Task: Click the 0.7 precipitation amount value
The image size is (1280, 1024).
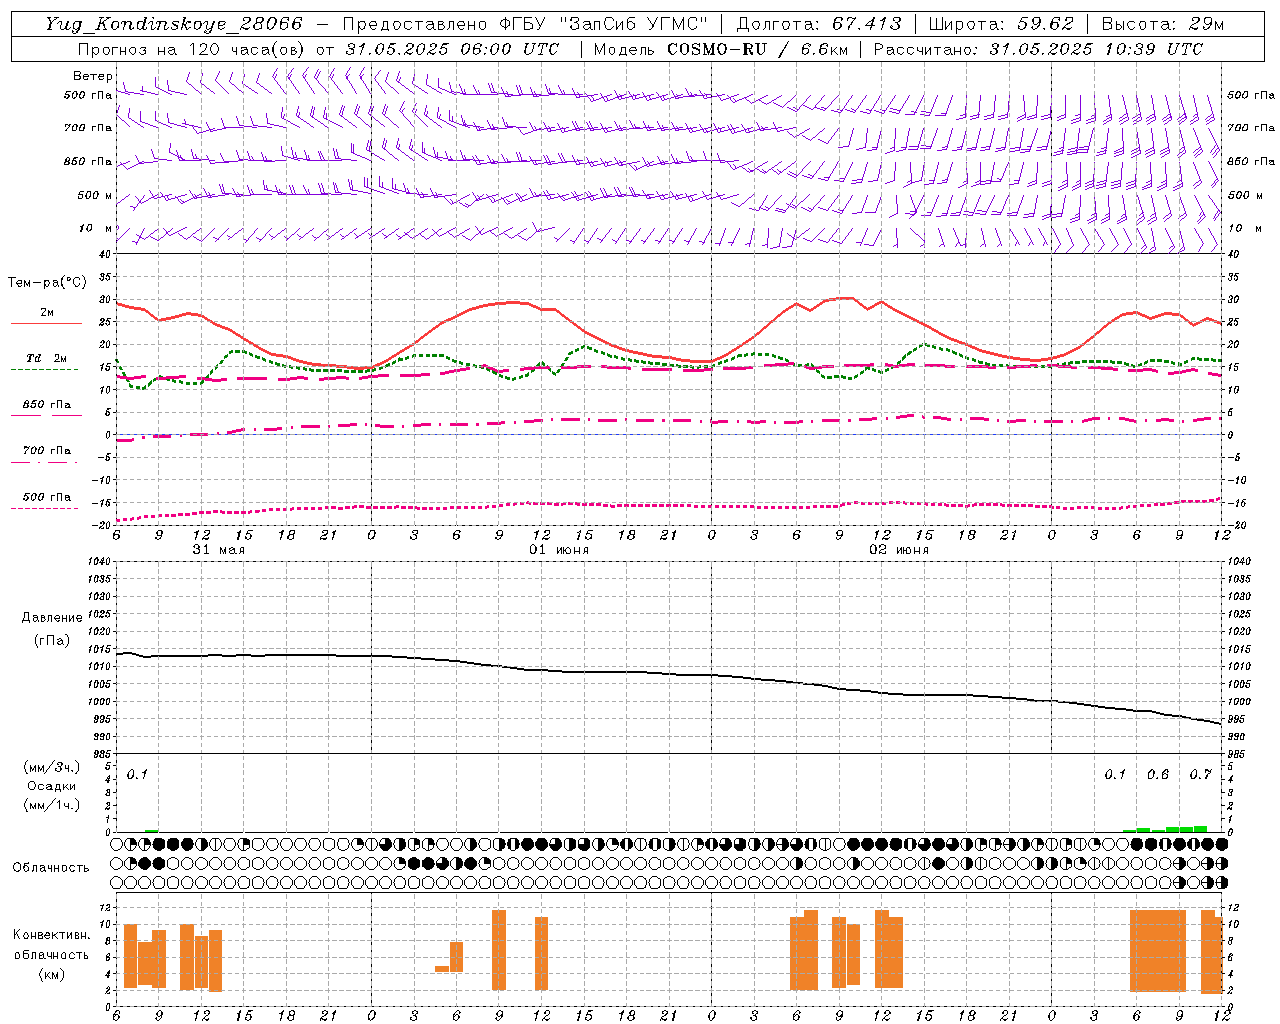Action: coord(1200,774)
